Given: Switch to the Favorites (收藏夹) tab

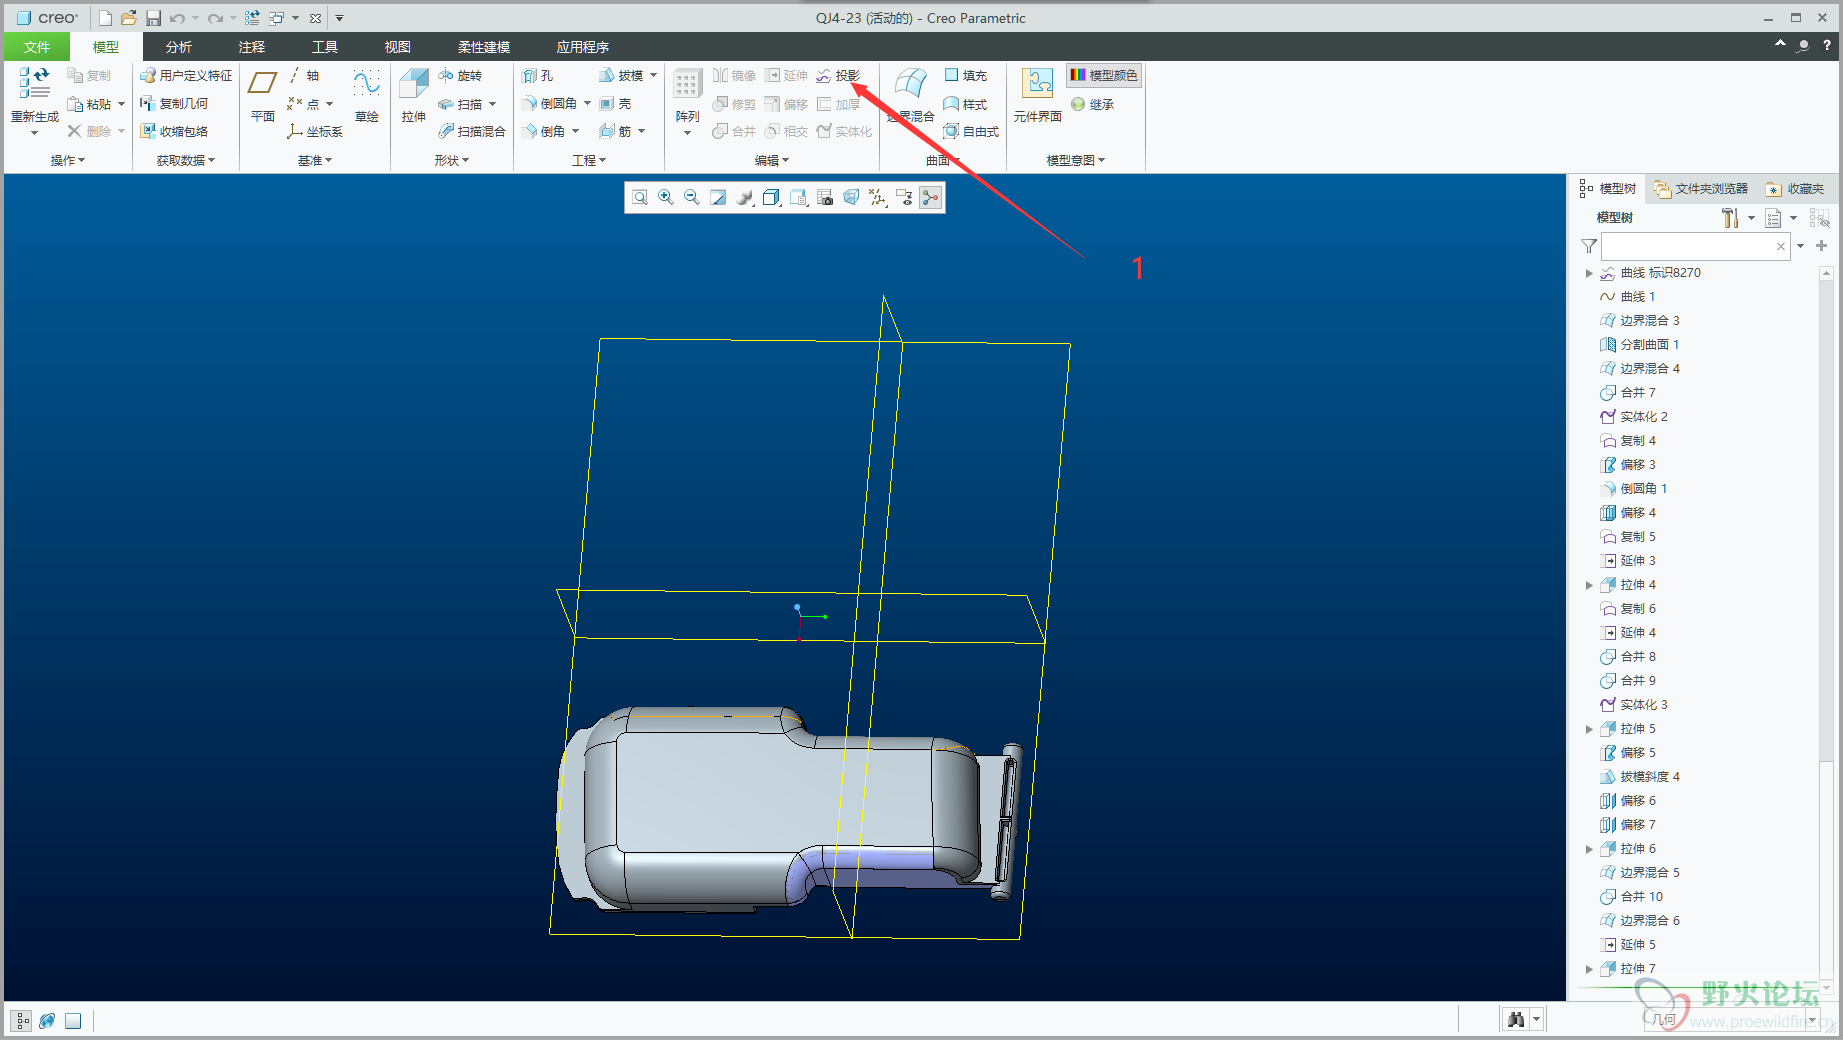Looking at the screenshot, I should coord(1796,189).
